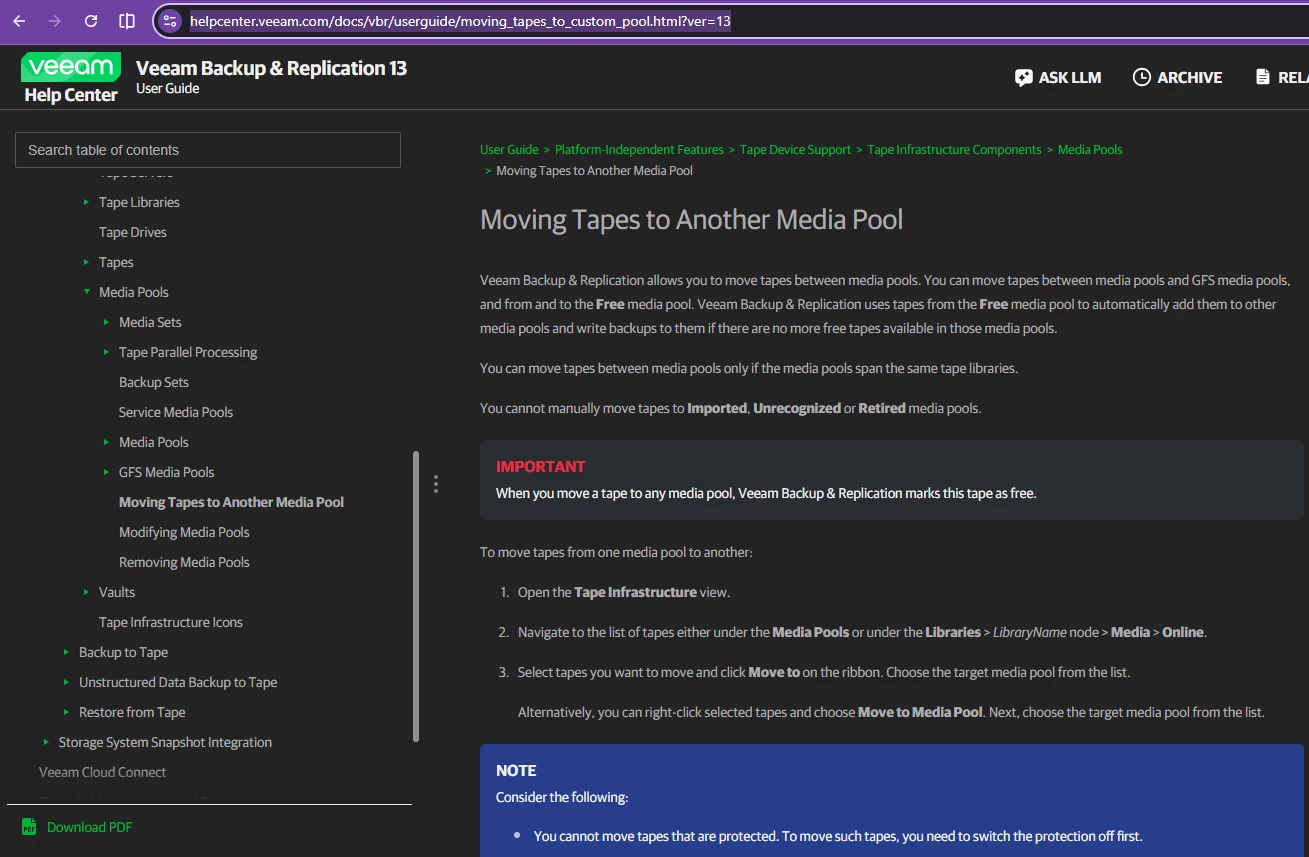Click the Veeam Help Center logo

[70, 78]
